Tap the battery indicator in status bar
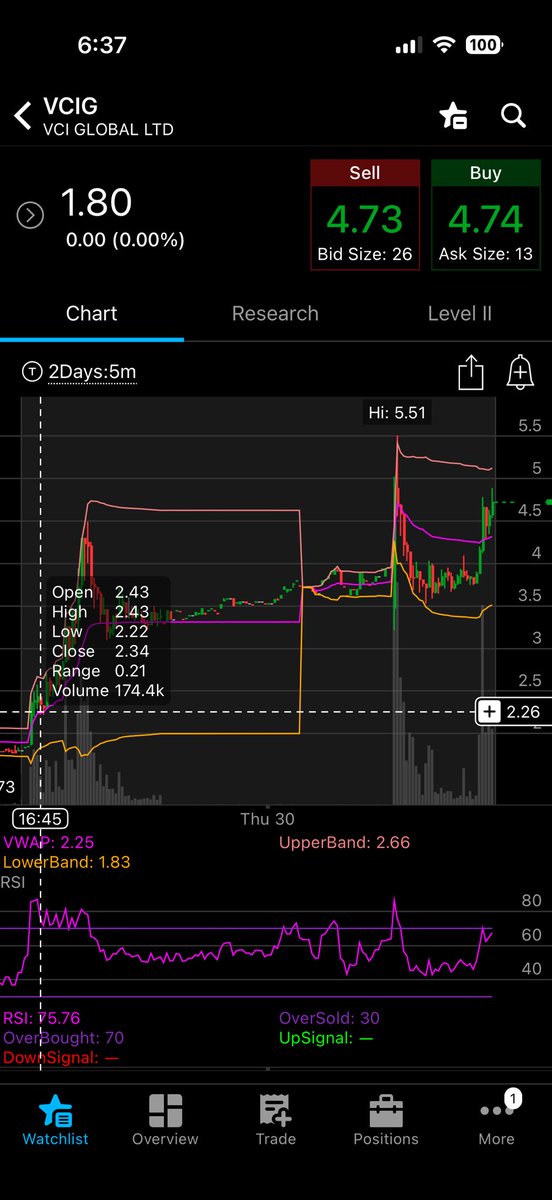Viewport: 552px width, 1200px height. (484, 46)
